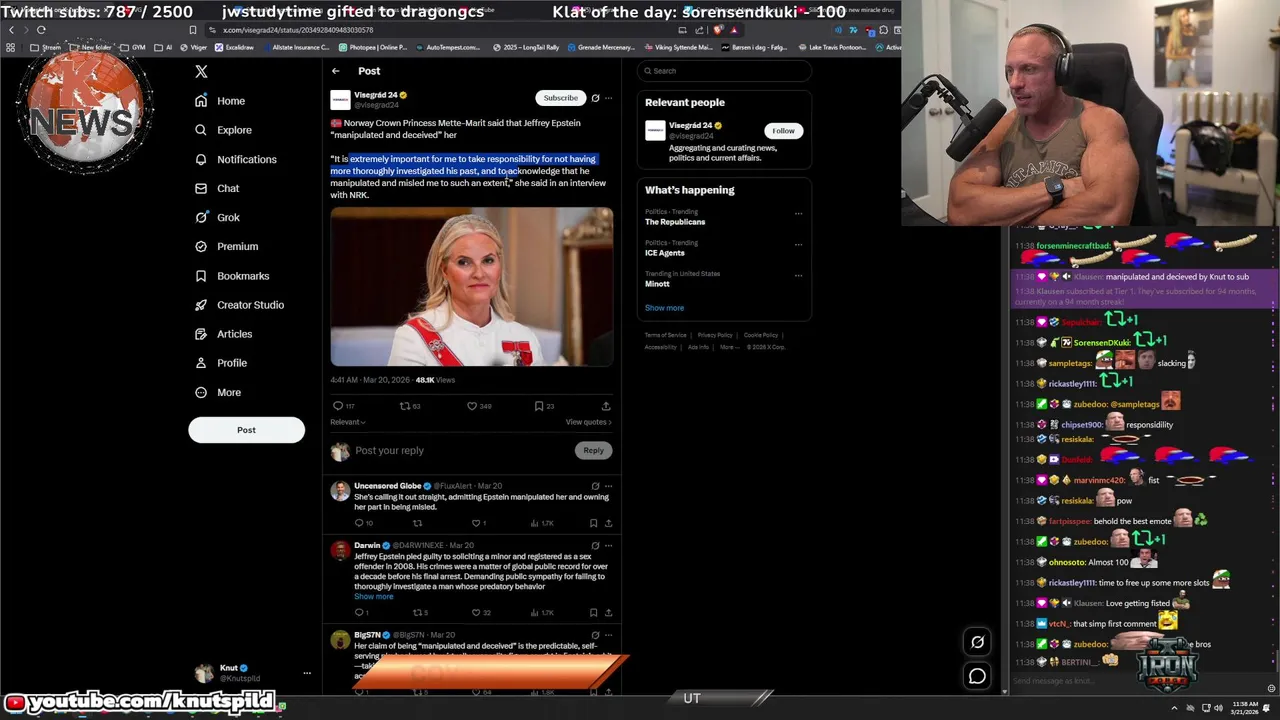
Task: Open the Premium page
Action: click(x=226, y=246)
